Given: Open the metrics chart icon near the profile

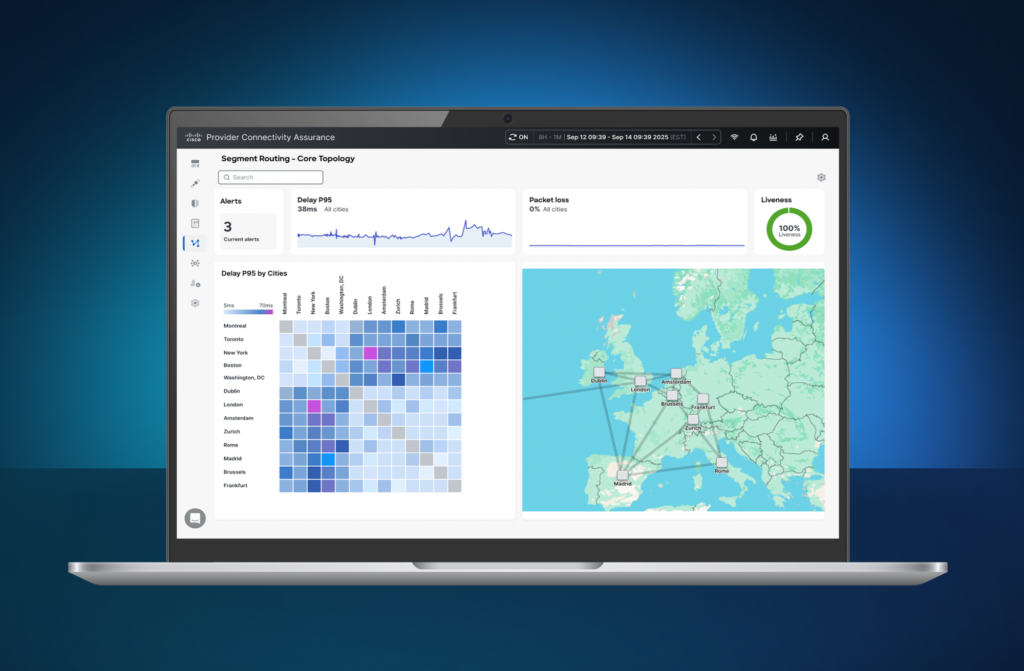Looking at the screenshot, I should pos(772,137).
